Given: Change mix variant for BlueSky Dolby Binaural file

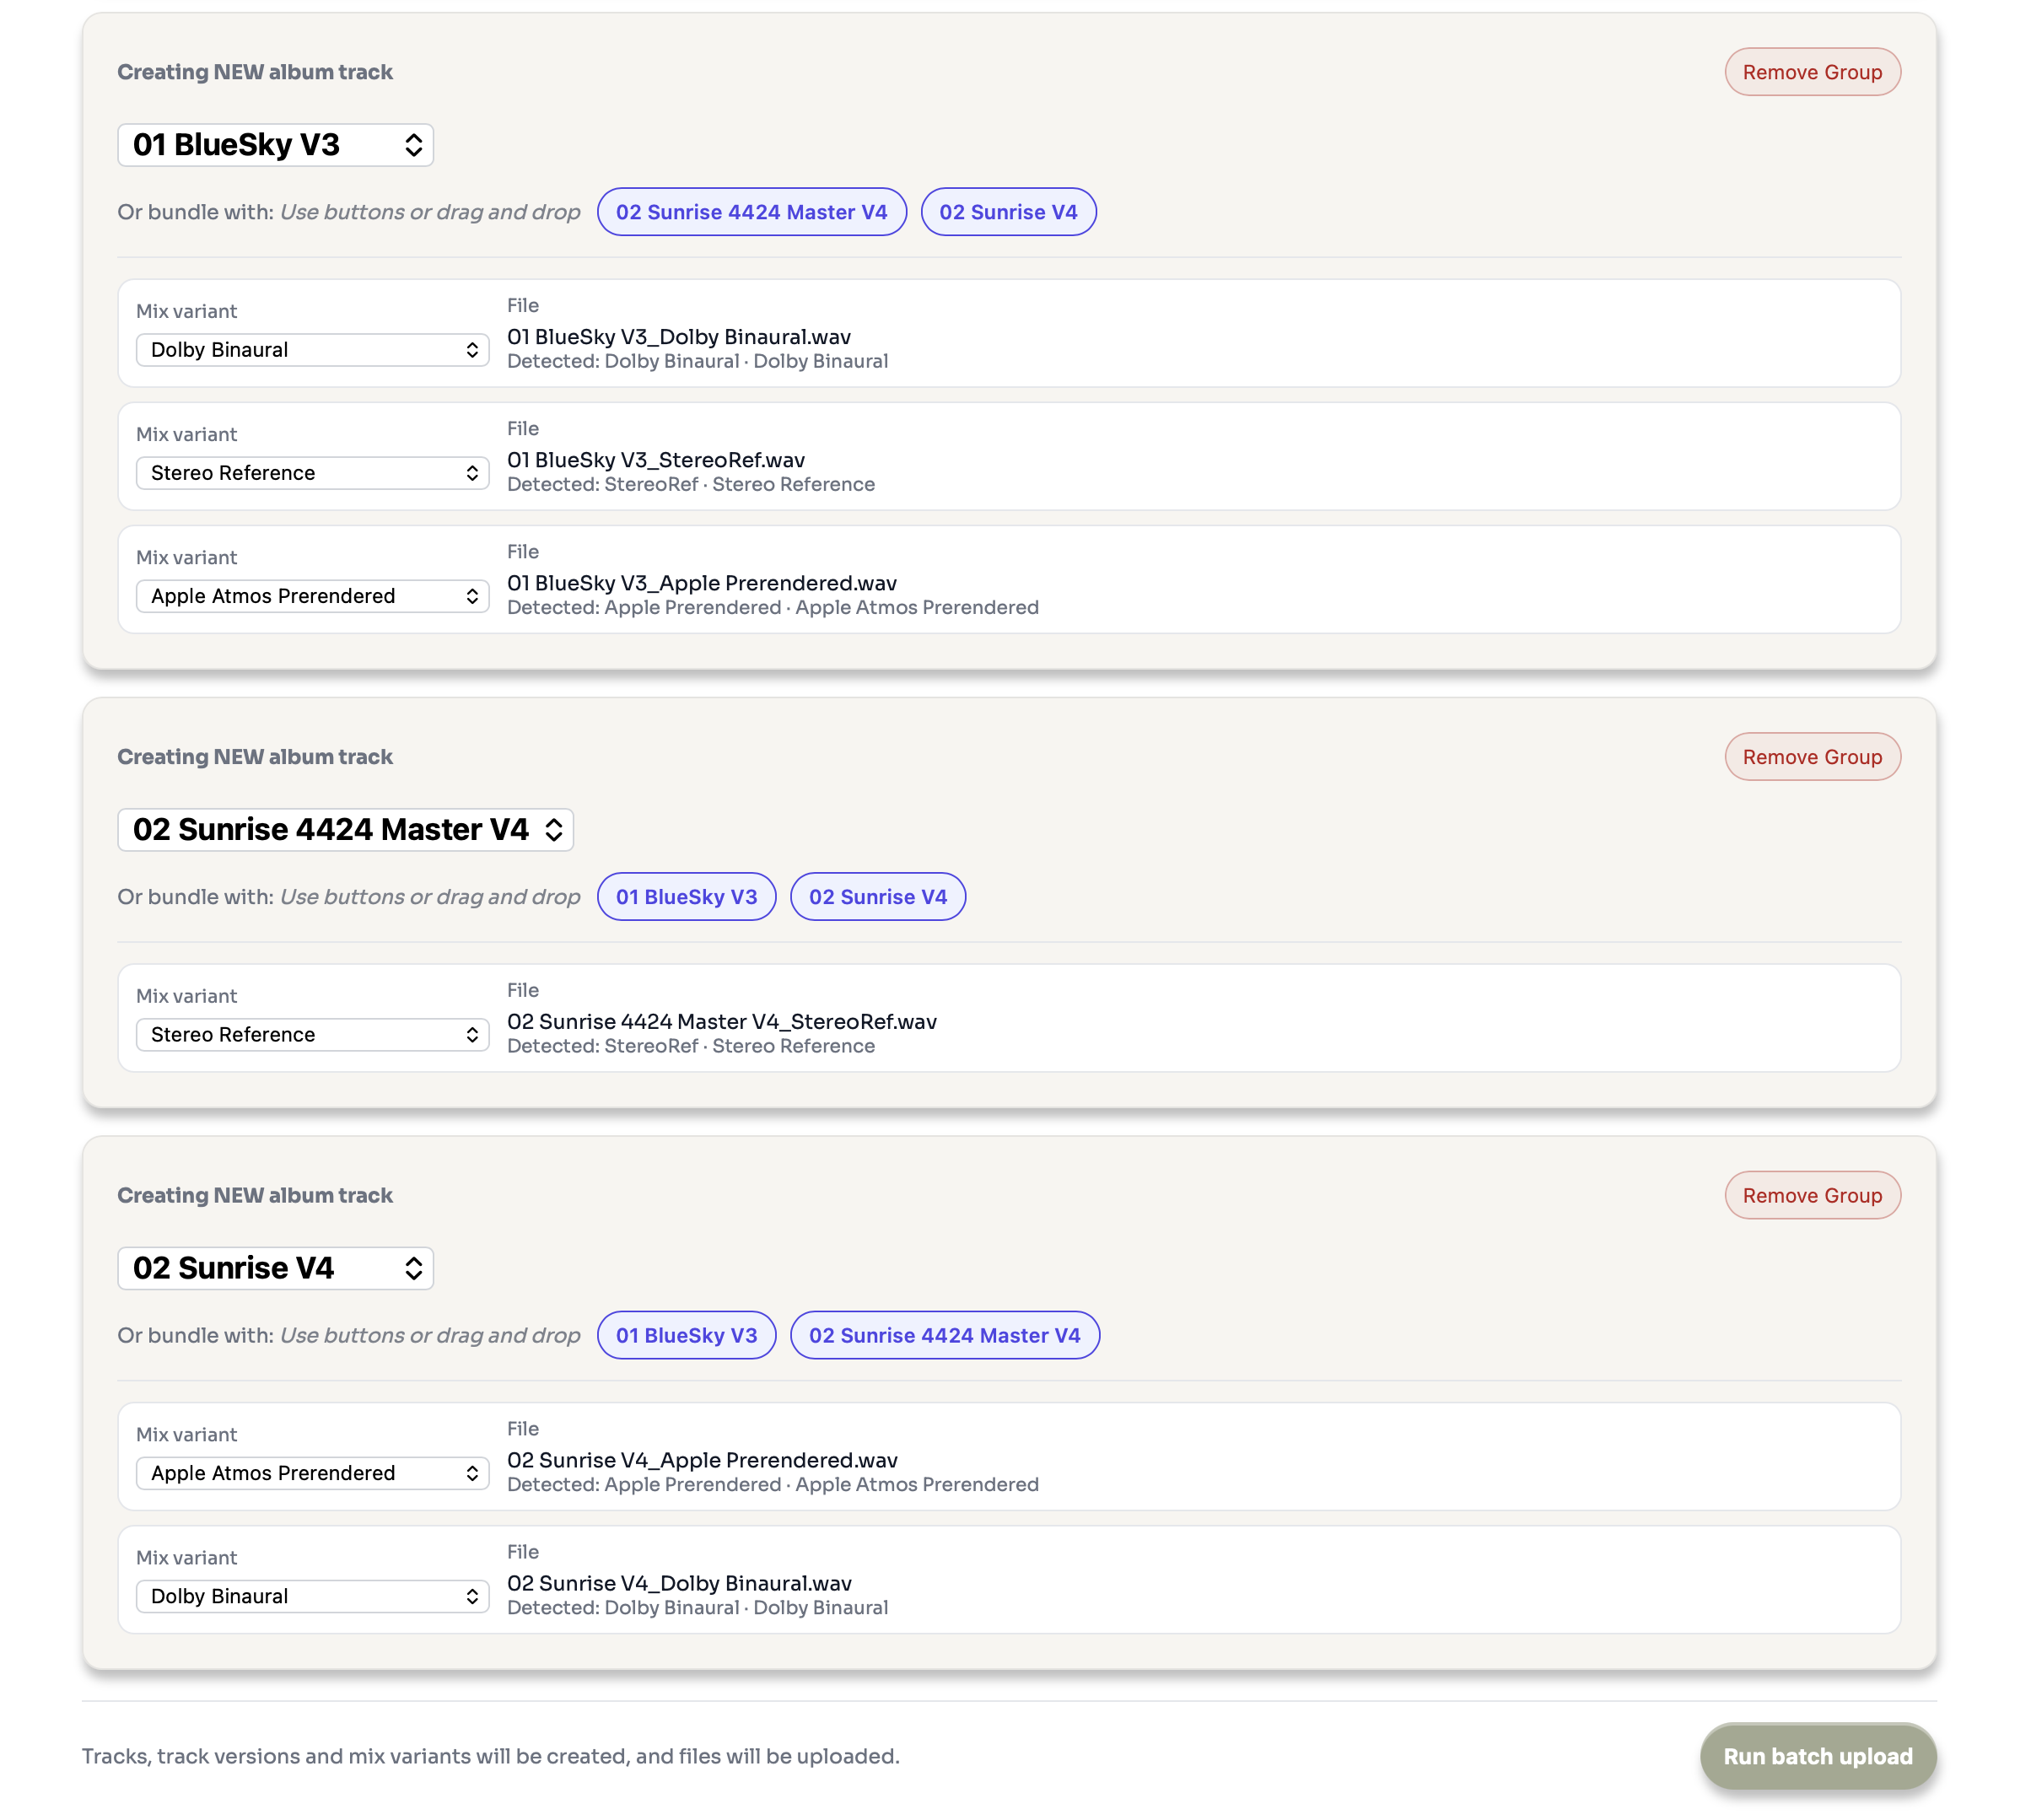Looking at the screenshot, I should 312,350.
